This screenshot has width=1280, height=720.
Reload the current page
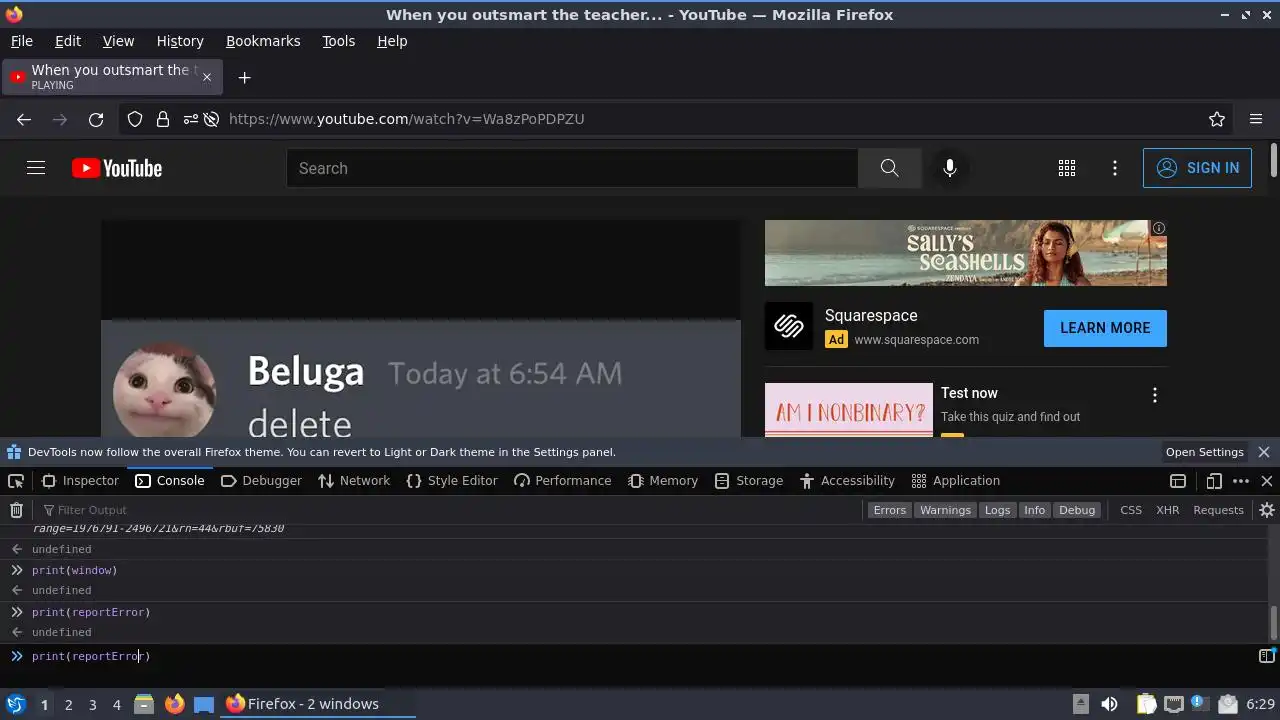(x=96, y=119)
